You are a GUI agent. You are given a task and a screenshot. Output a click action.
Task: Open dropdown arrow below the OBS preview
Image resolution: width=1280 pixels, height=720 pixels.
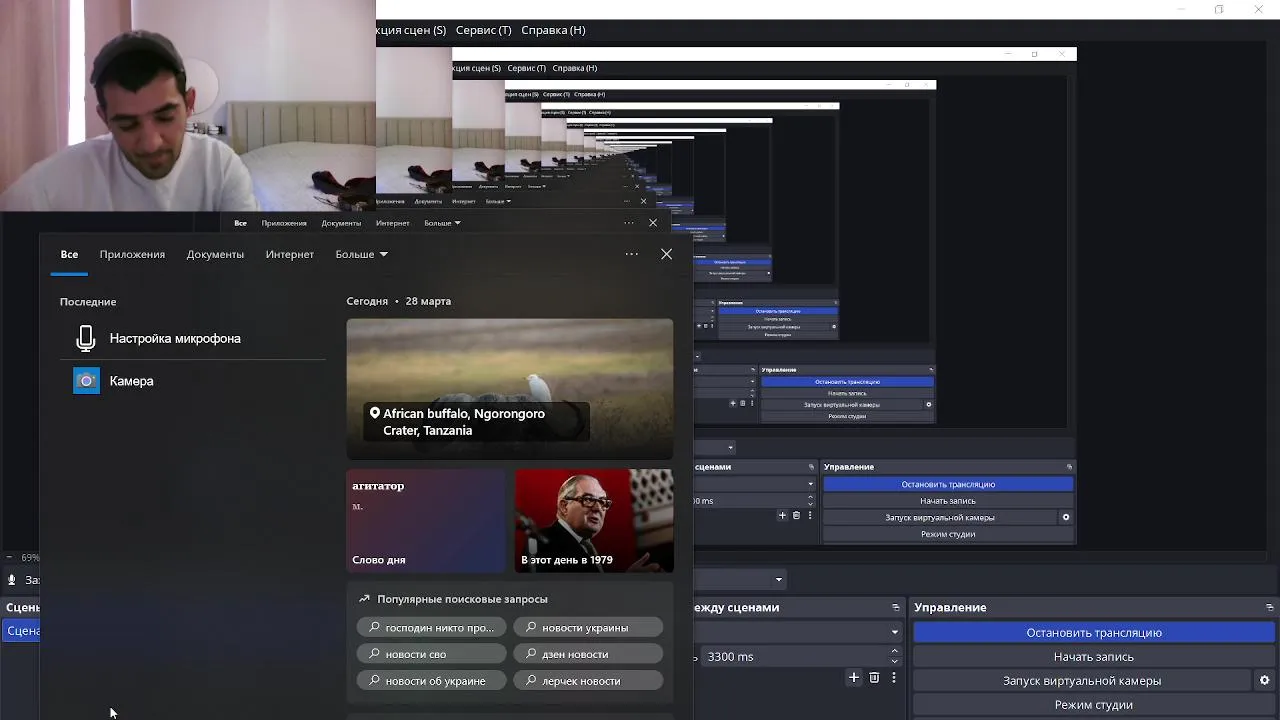click(778, 579)
